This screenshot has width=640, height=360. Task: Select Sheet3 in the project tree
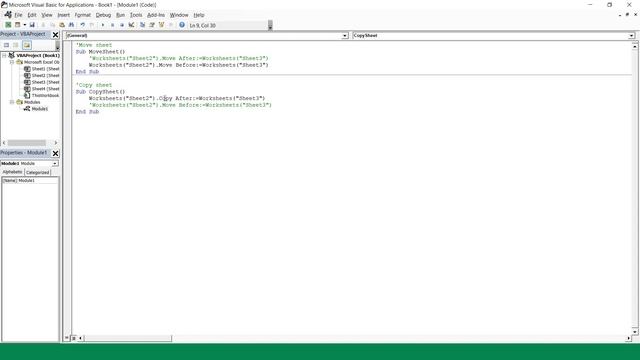click(x=42, y=82)
